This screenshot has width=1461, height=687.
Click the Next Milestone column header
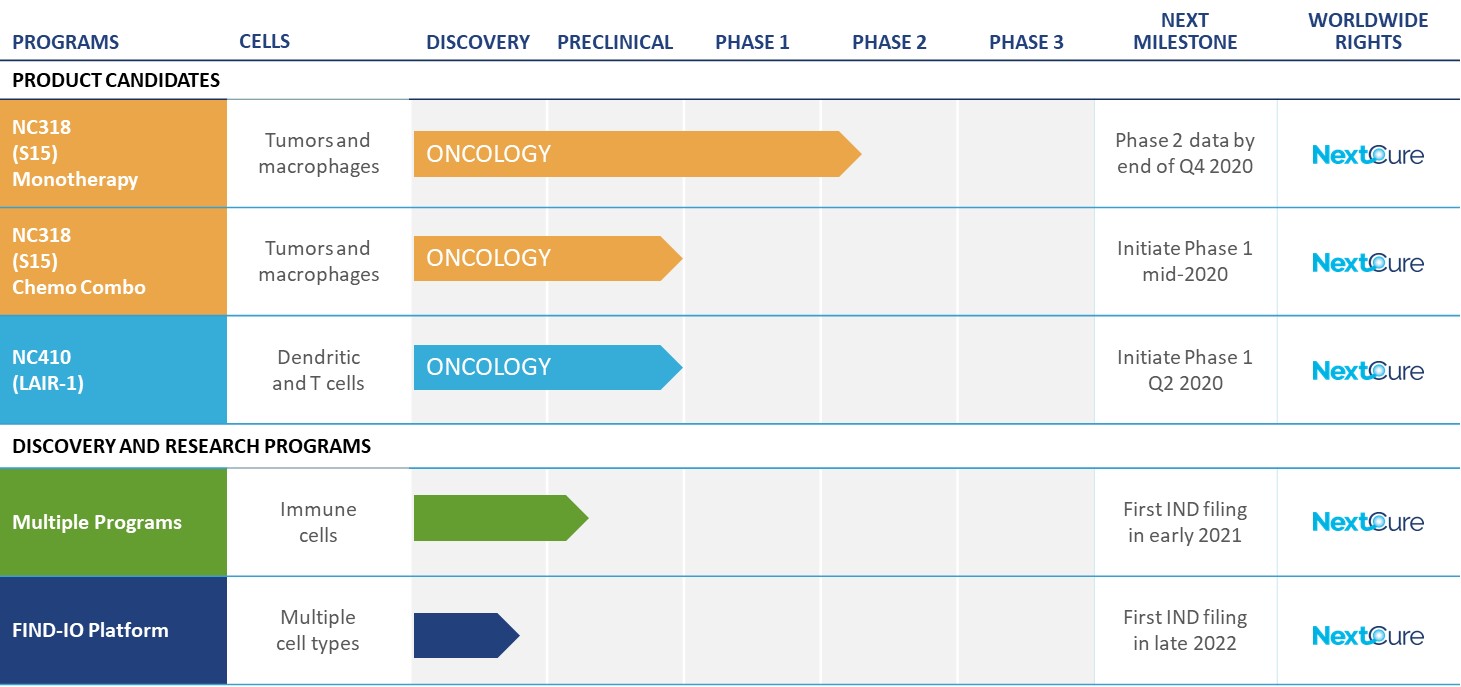(1185, 31)
